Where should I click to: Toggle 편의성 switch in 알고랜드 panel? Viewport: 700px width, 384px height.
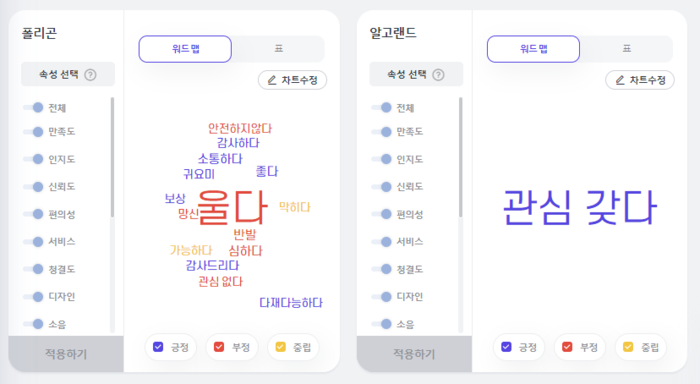click(382, 214)
